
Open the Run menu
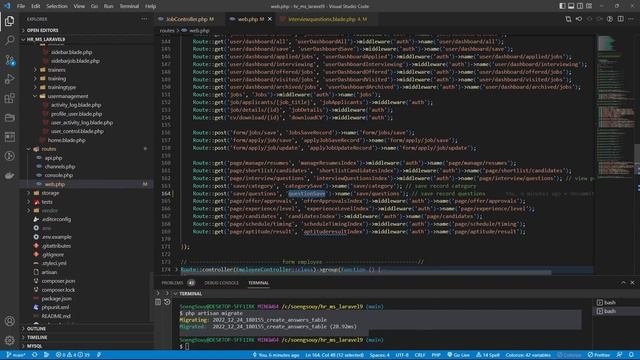point(109,6)
